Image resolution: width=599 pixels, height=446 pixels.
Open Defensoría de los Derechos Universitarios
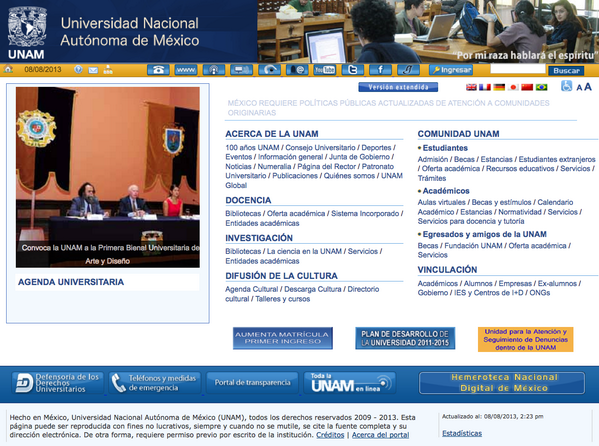[x=57, y=383]
